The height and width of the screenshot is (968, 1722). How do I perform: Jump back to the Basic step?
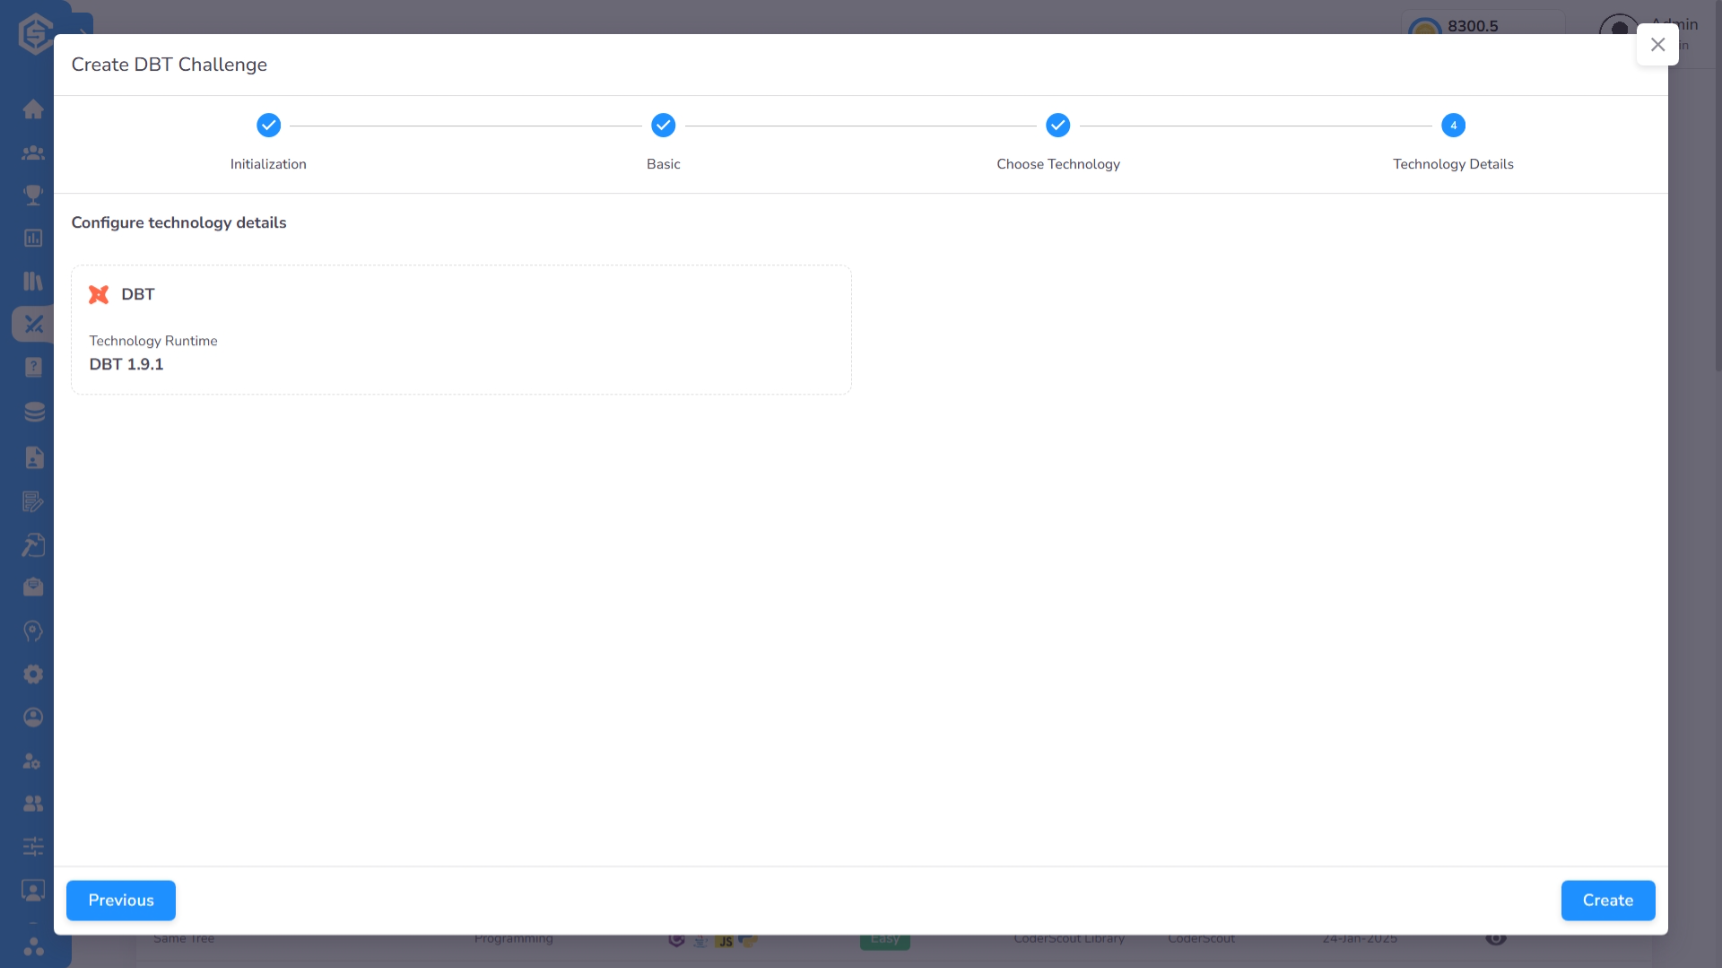(663, 125)
